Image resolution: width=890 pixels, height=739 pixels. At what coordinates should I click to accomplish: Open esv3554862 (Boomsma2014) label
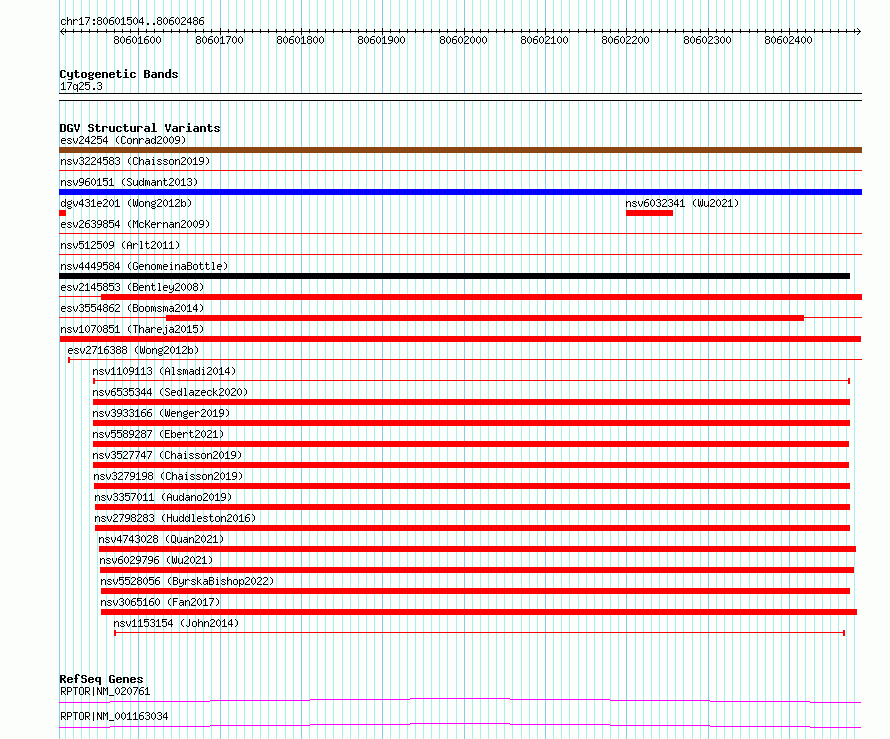coord(132,308)
